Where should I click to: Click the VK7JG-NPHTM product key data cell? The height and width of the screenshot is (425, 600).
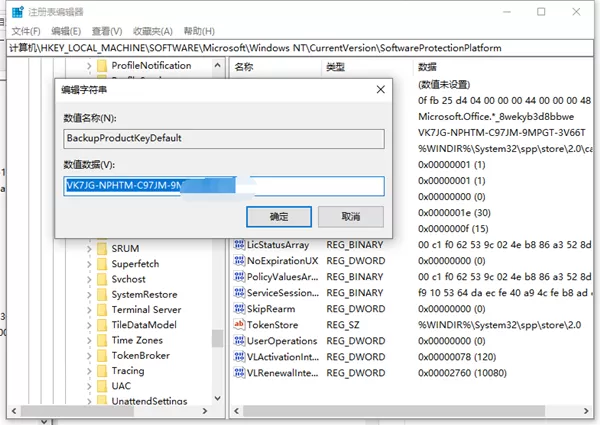502,133
